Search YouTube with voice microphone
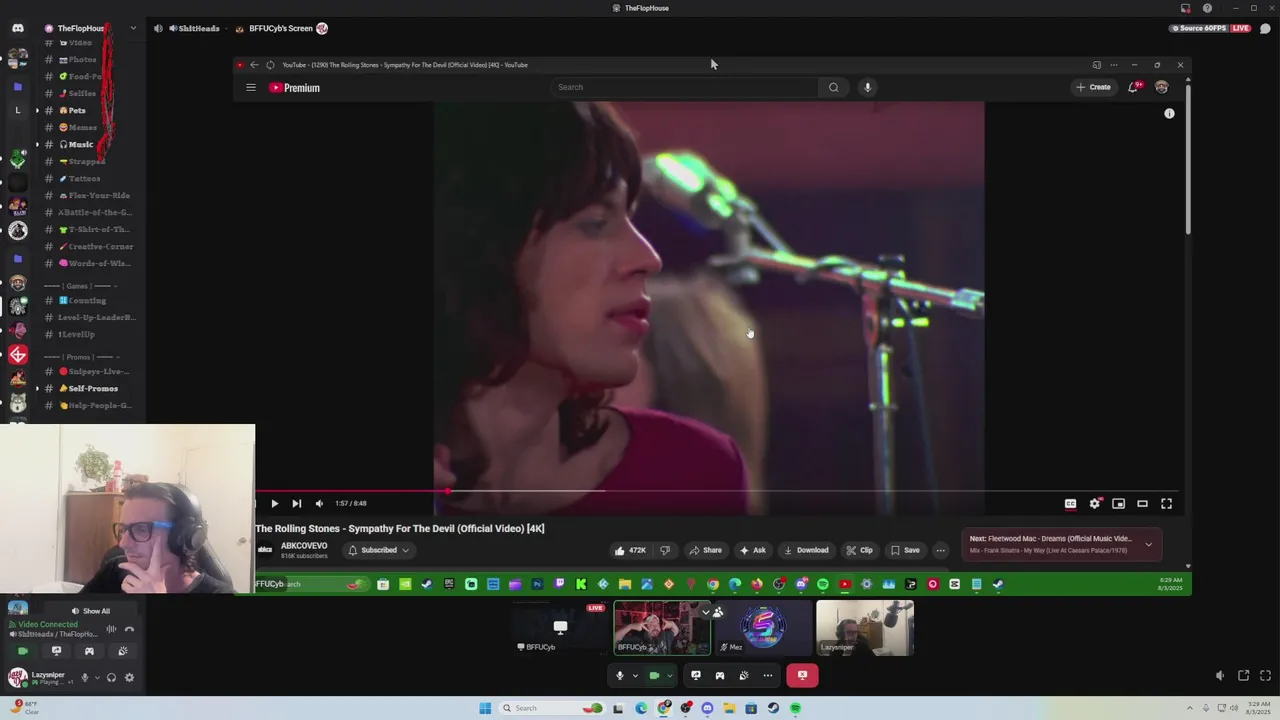This screenshot has width=1280, height=720. tap(867, 87)
